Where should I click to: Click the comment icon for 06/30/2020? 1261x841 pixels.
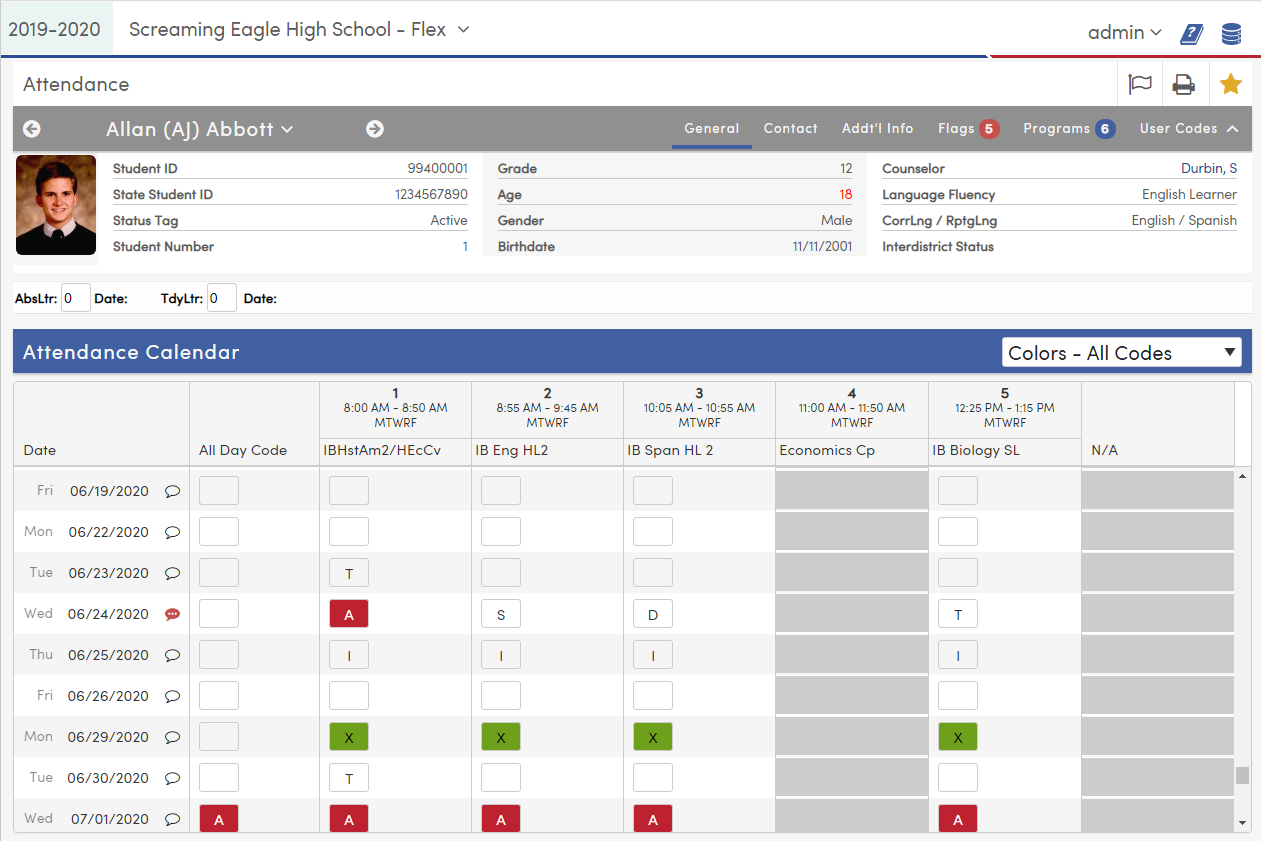coord(172,777)
